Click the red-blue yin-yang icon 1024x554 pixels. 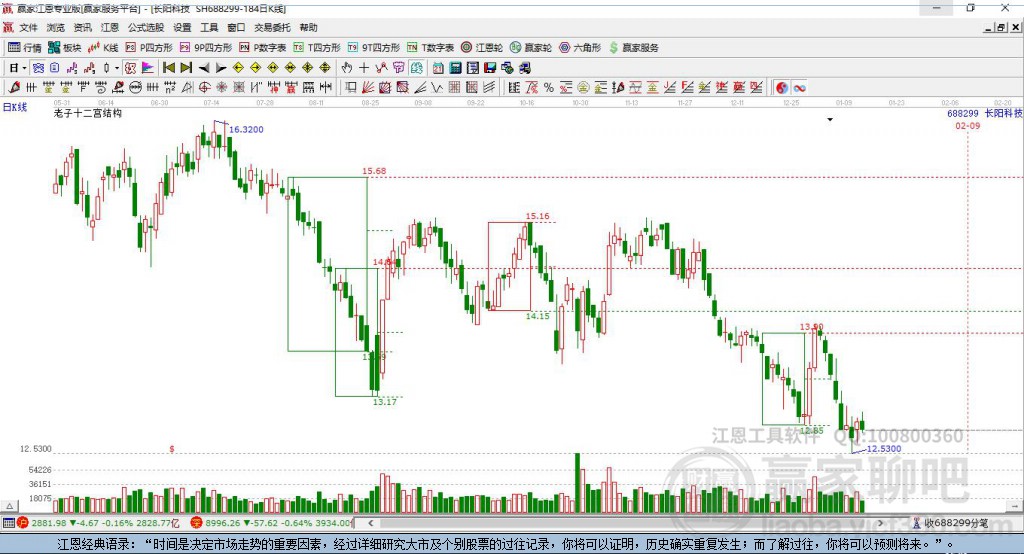pyautogui.click(x=782, y=88)
